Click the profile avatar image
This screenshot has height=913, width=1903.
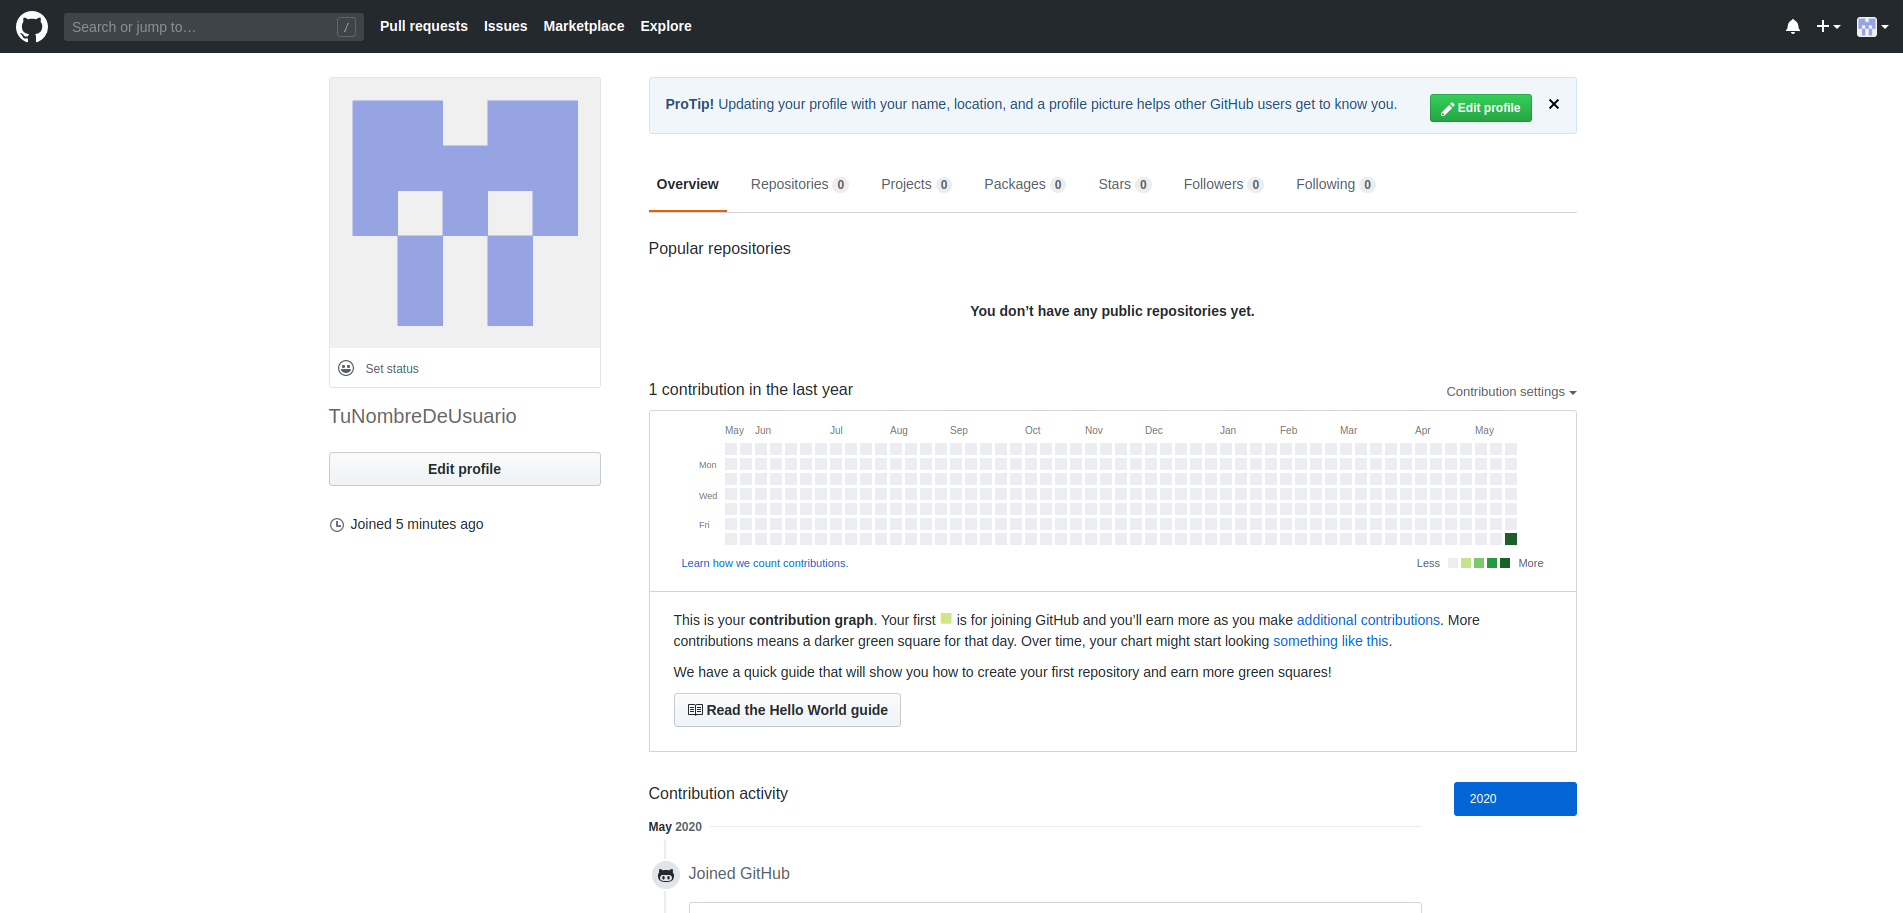[x=465, y=213]
